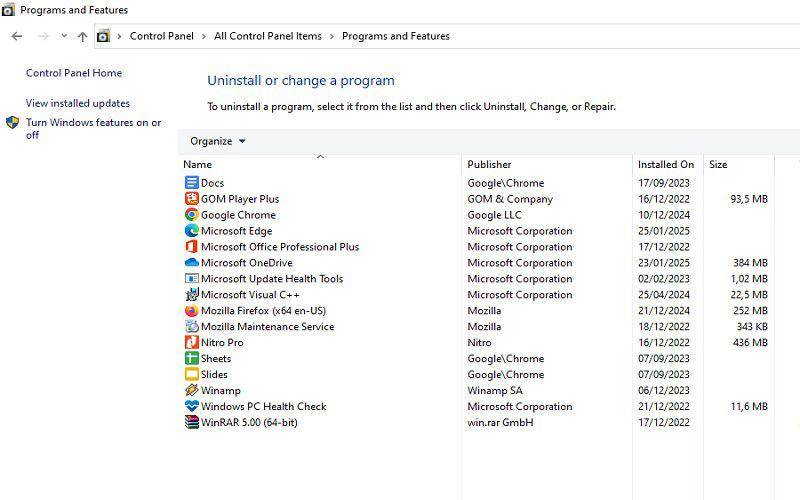Click the 11,6 MB size cell

pos(748,407)
